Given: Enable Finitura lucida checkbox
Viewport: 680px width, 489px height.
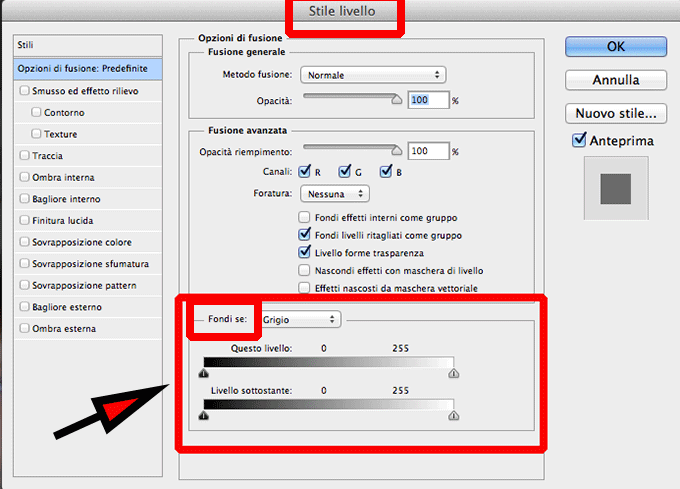Looking at the screenshot, I should point(25,220).
